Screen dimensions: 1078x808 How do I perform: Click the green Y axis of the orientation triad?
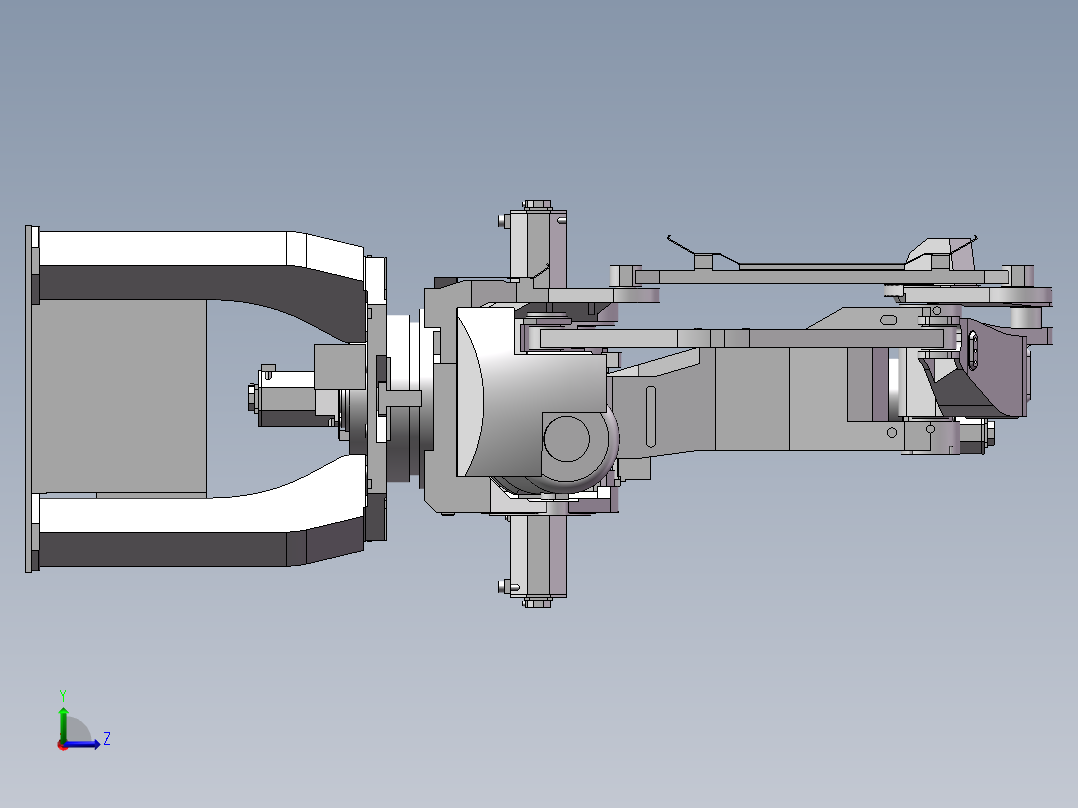pos(63,723)
